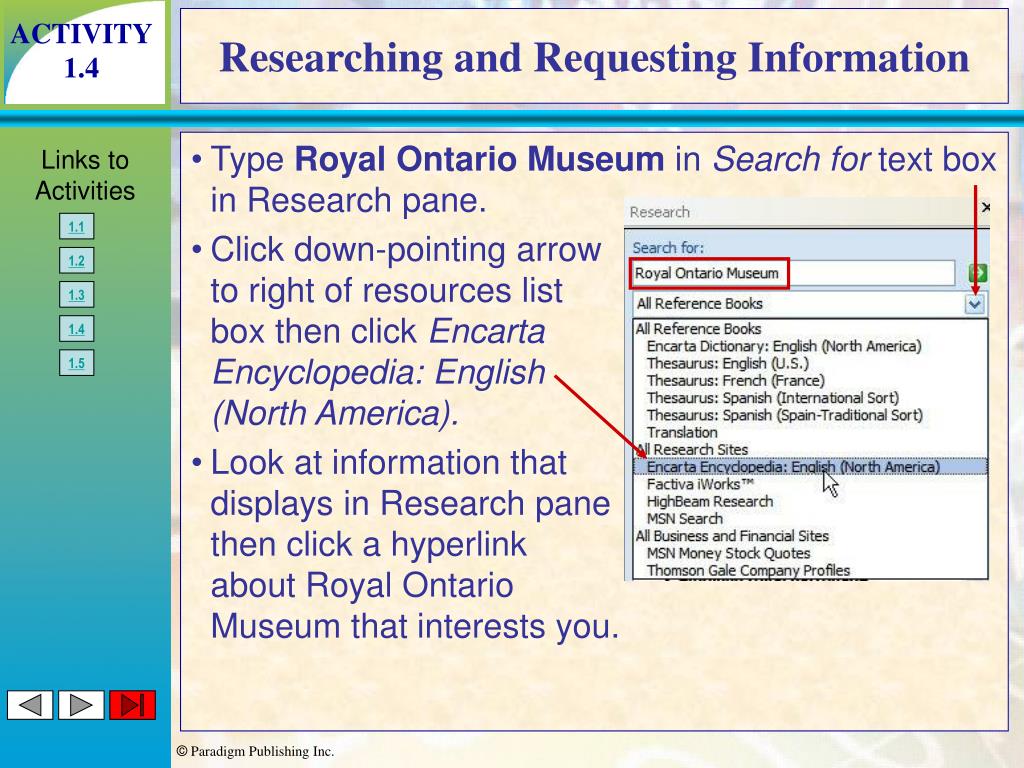Open activity link 1.5
1024x768 pixels.
pos(76,363)
